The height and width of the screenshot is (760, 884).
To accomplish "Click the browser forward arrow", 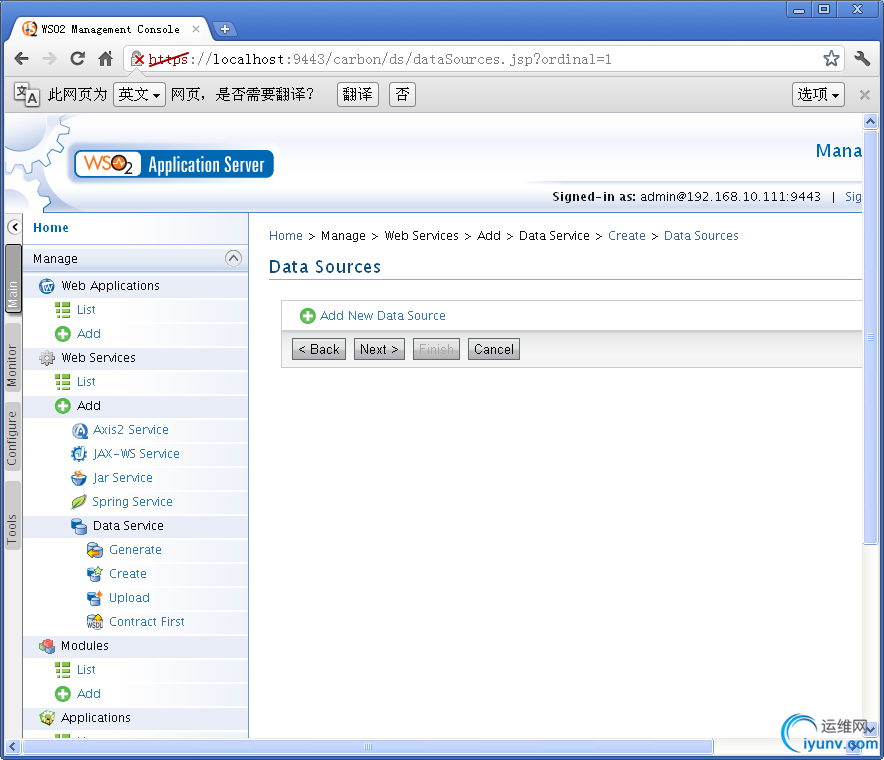I will click(50, 59).
